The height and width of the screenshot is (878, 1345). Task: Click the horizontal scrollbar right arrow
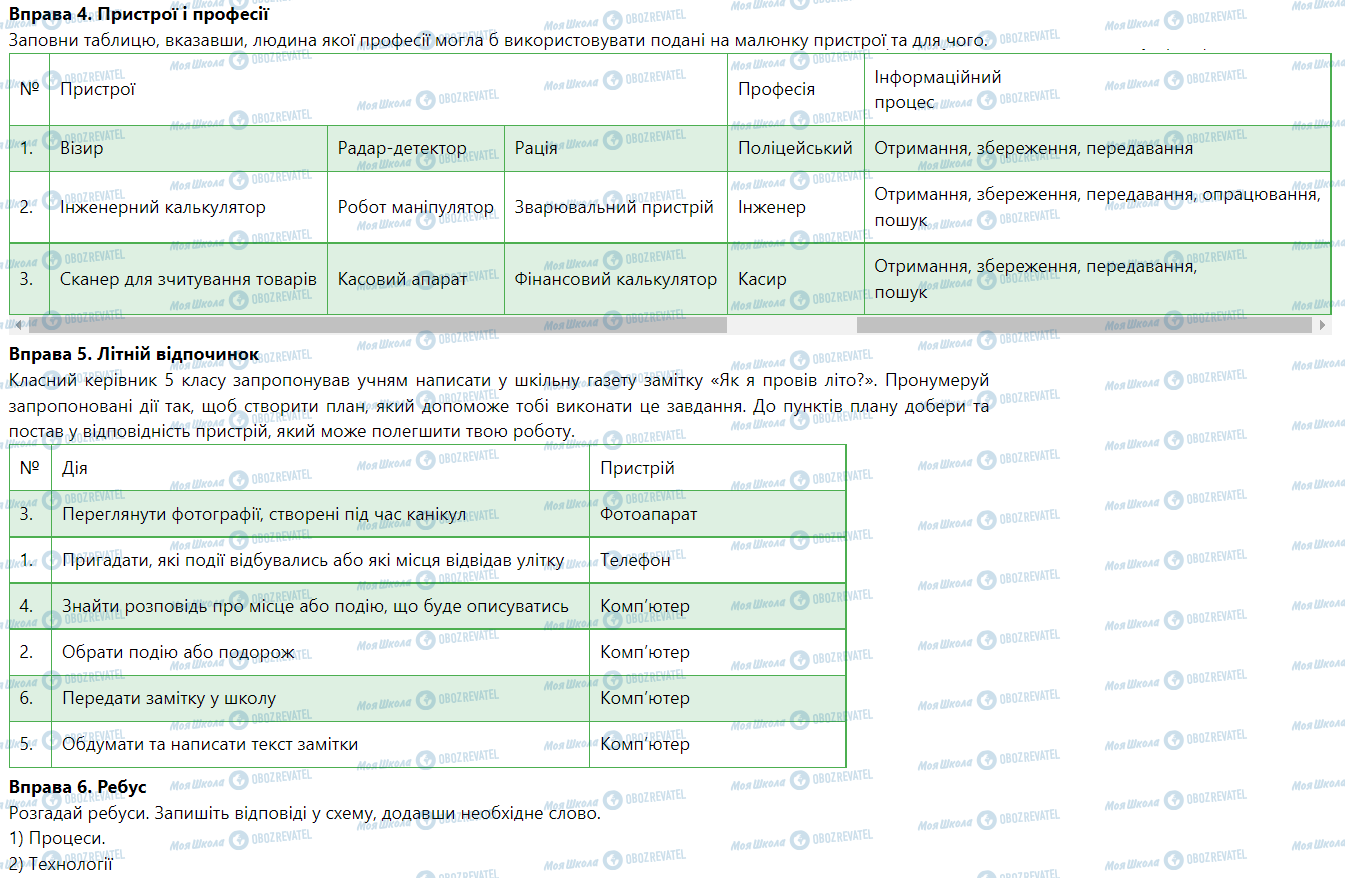click(x=1324, y=325)
